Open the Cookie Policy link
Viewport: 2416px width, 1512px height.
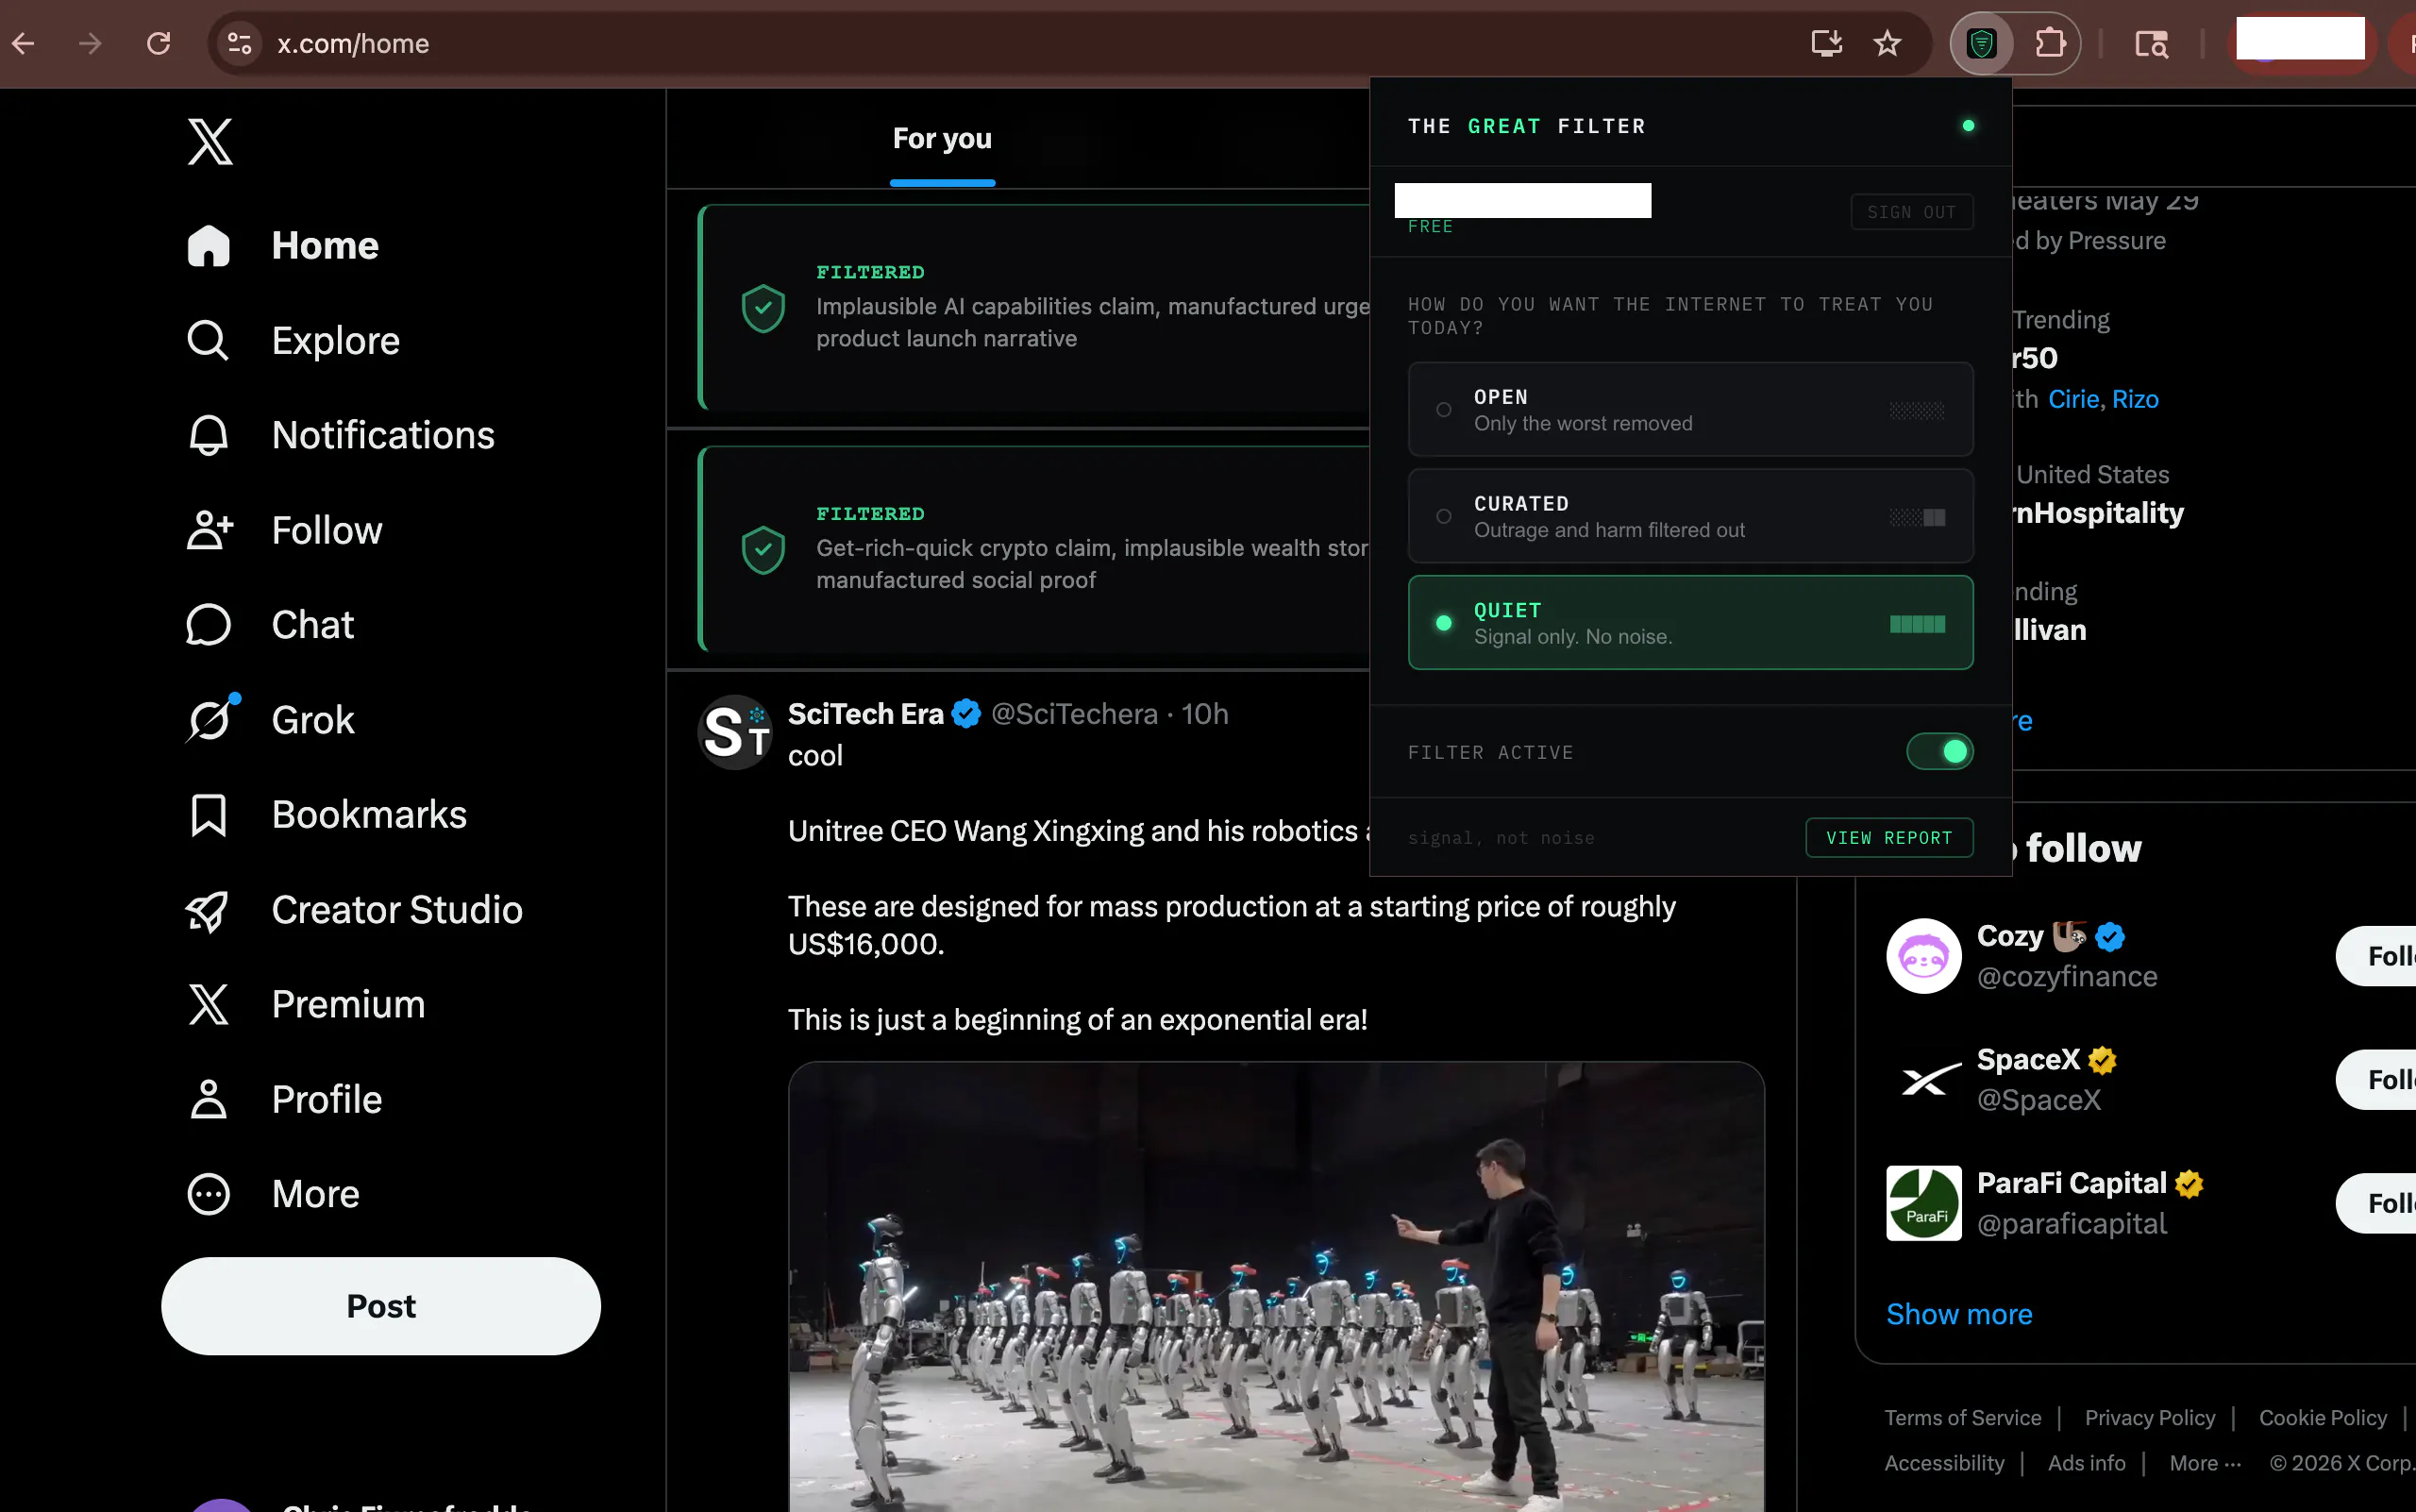coord(2322,1418)
